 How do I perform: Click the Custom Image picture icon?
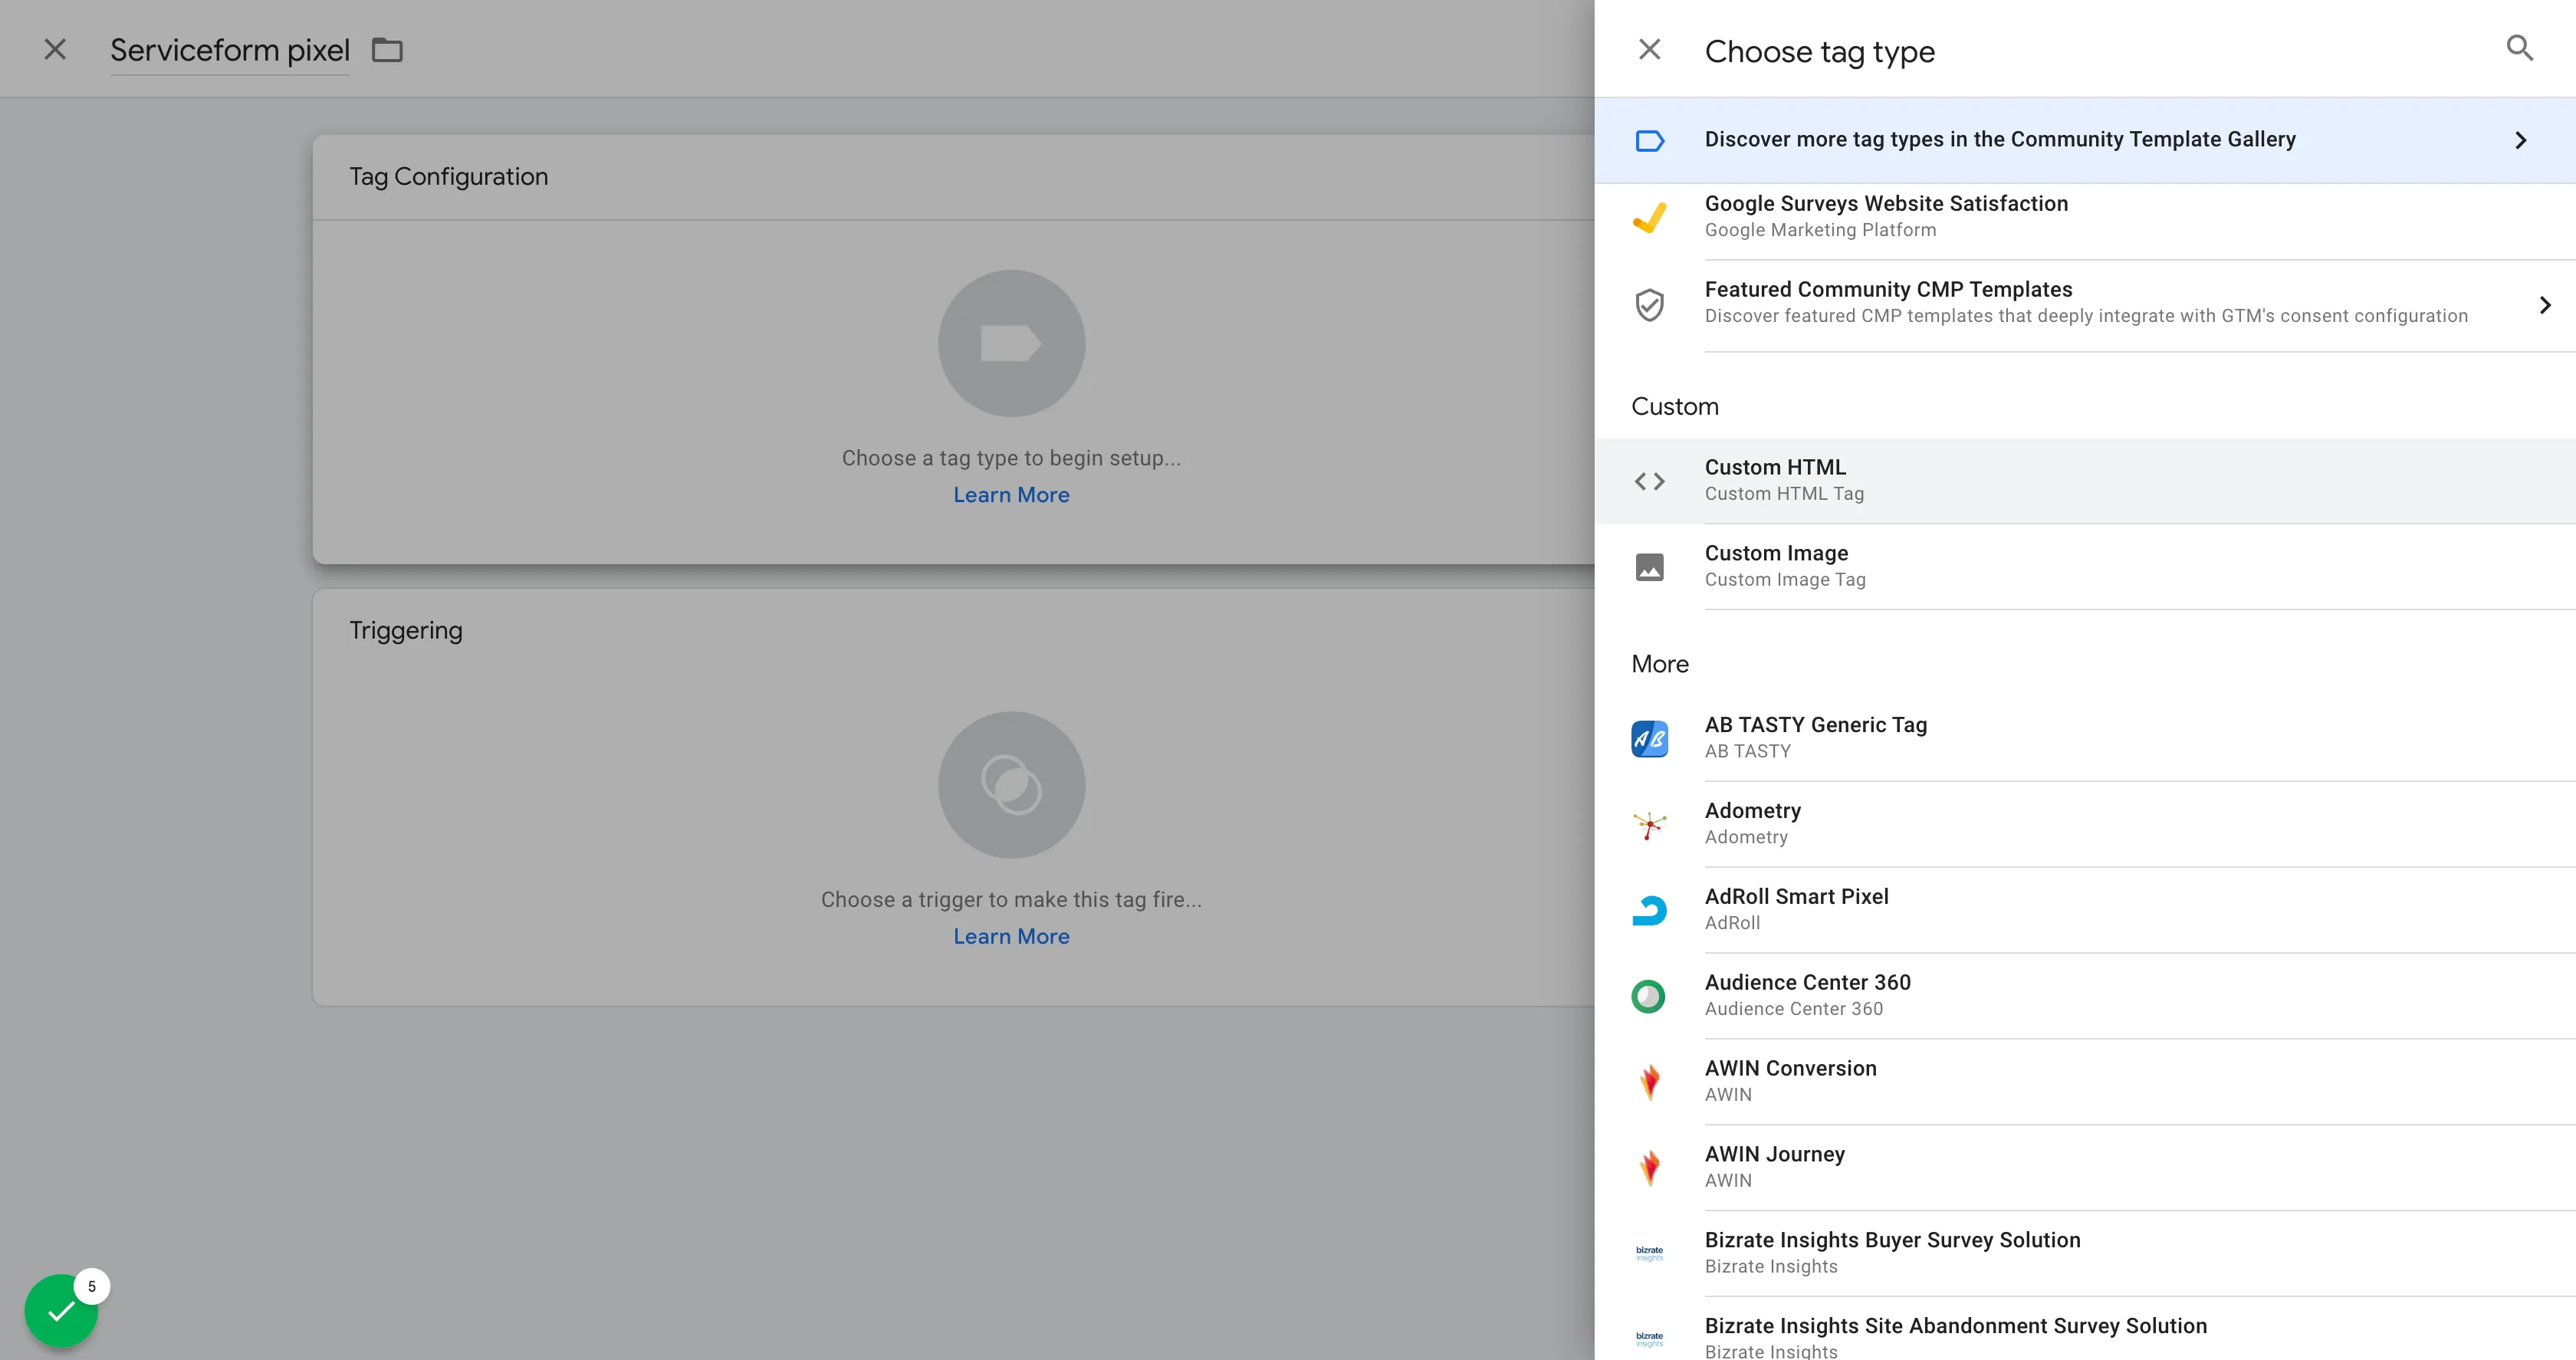click(x=1649, y=567)
